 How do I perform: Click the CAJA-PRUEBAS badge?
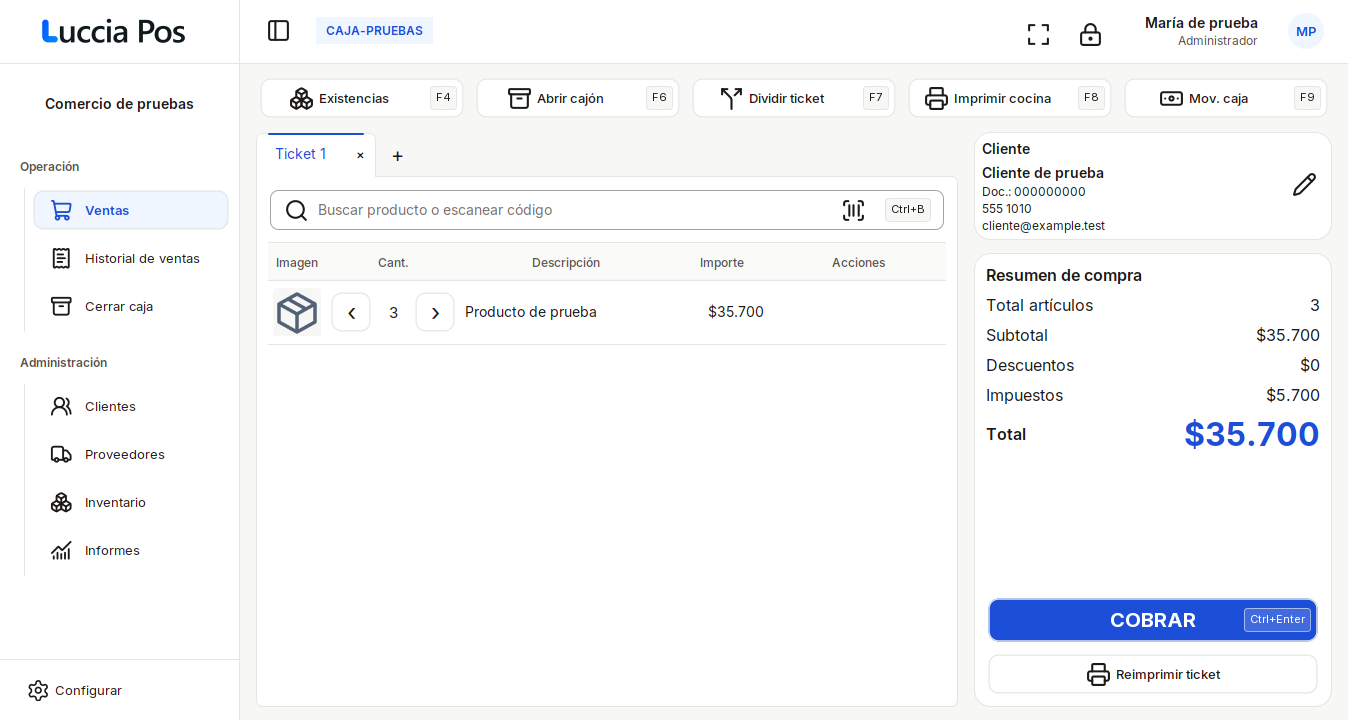[x=374, y=31]
